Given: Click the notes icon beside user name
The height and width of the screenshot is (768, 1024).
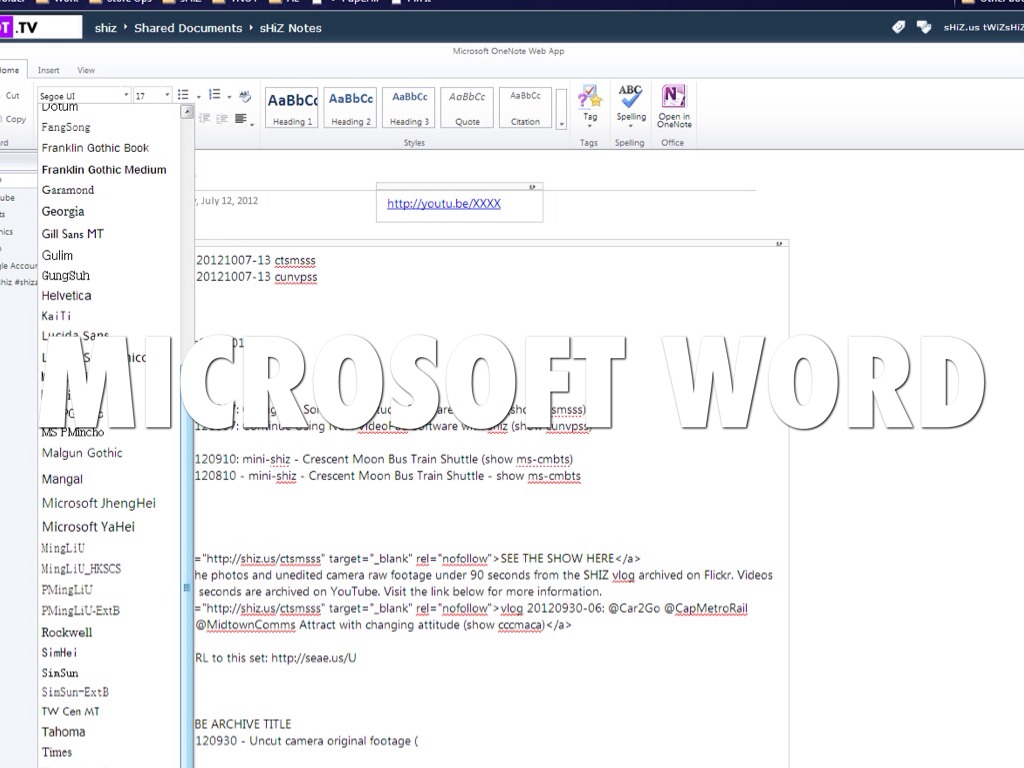Looking at the screenshot, I should pyautogui.click(x=923, y=27).
